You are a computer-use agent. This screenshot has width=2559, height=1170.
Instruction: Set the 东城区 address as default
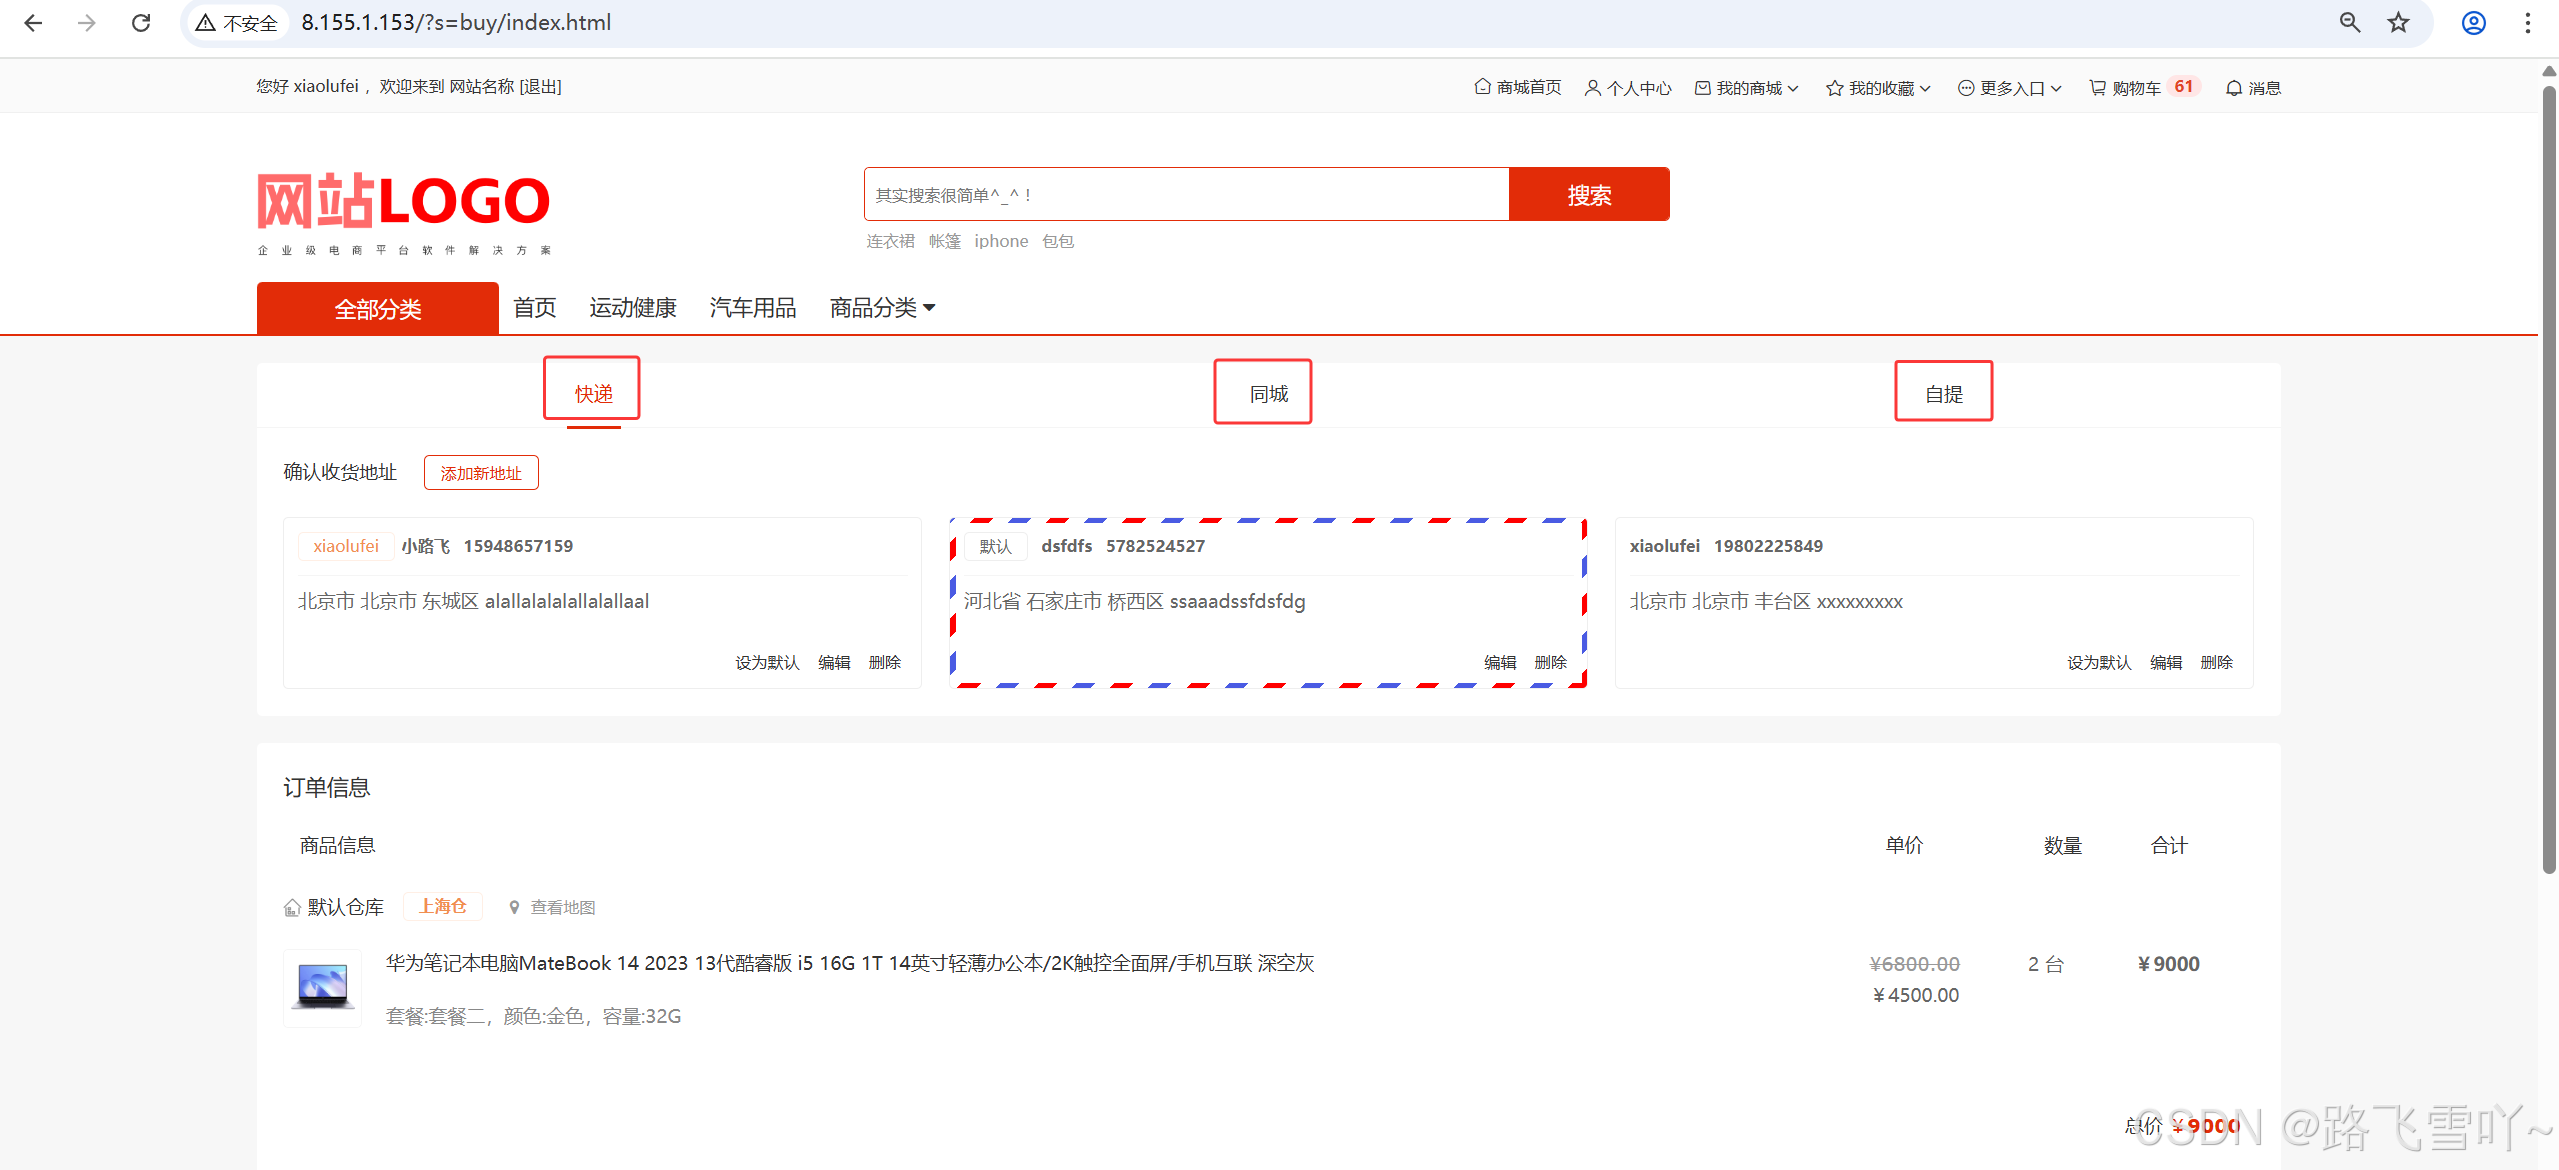(767, 663)
